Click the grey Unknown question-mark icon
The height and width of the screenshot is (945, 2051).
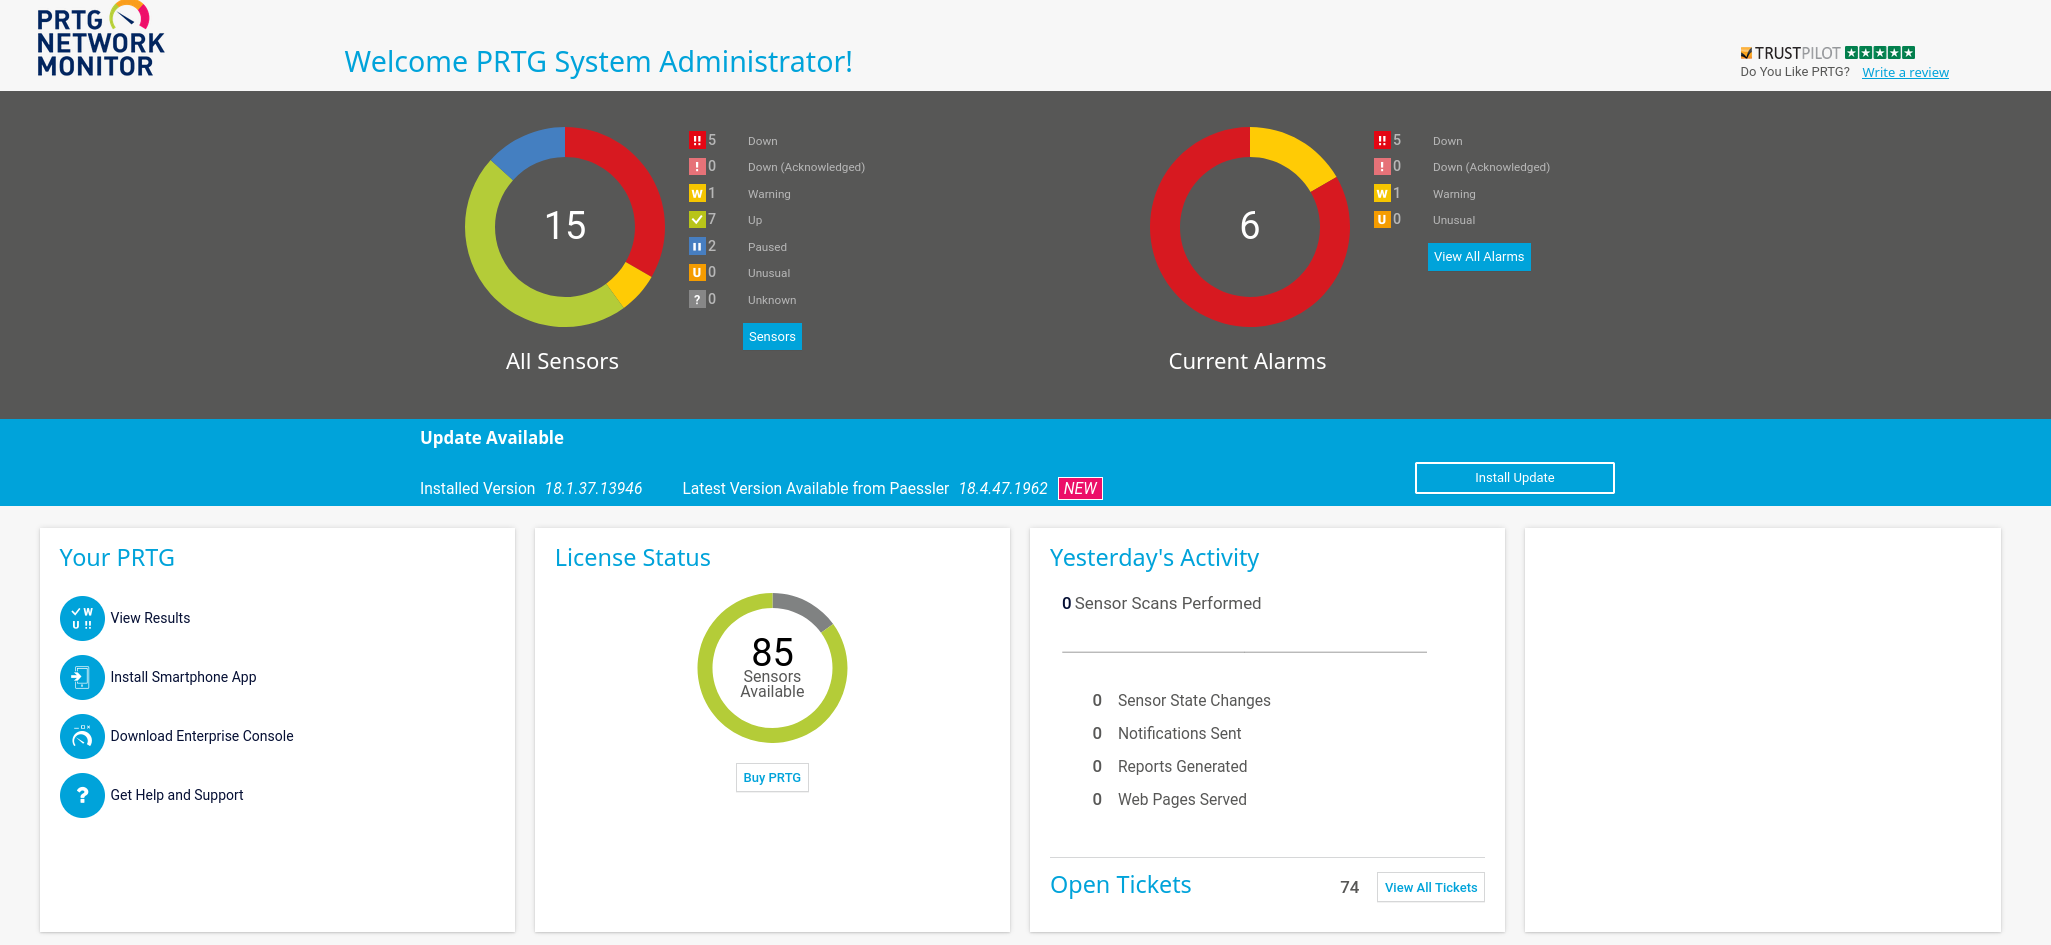pyautogui.click(x=697, y=300)
